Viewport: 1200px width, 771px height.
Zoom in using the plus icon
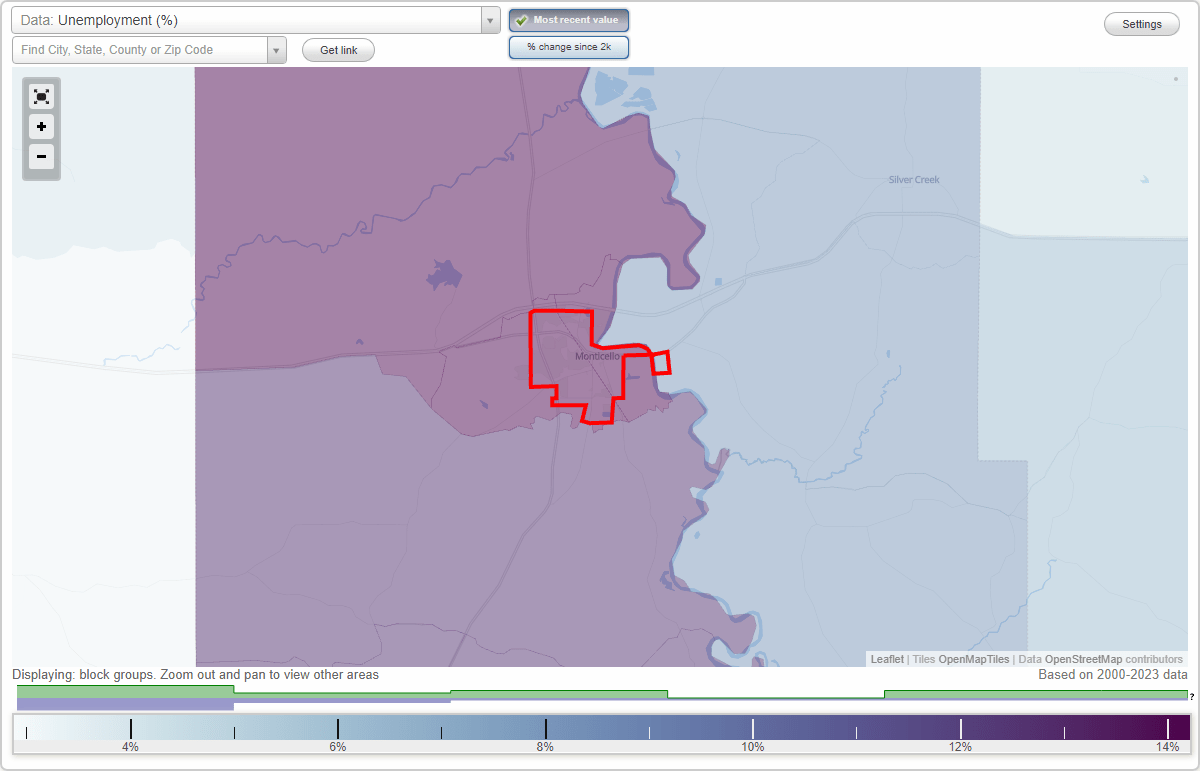point(41,126)
